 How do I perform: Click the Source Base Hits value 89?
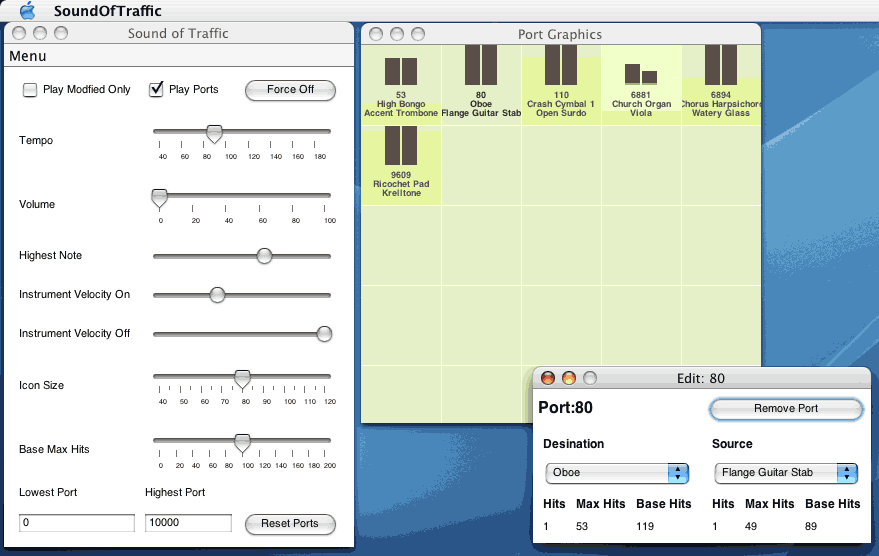[x=811, y=527]
